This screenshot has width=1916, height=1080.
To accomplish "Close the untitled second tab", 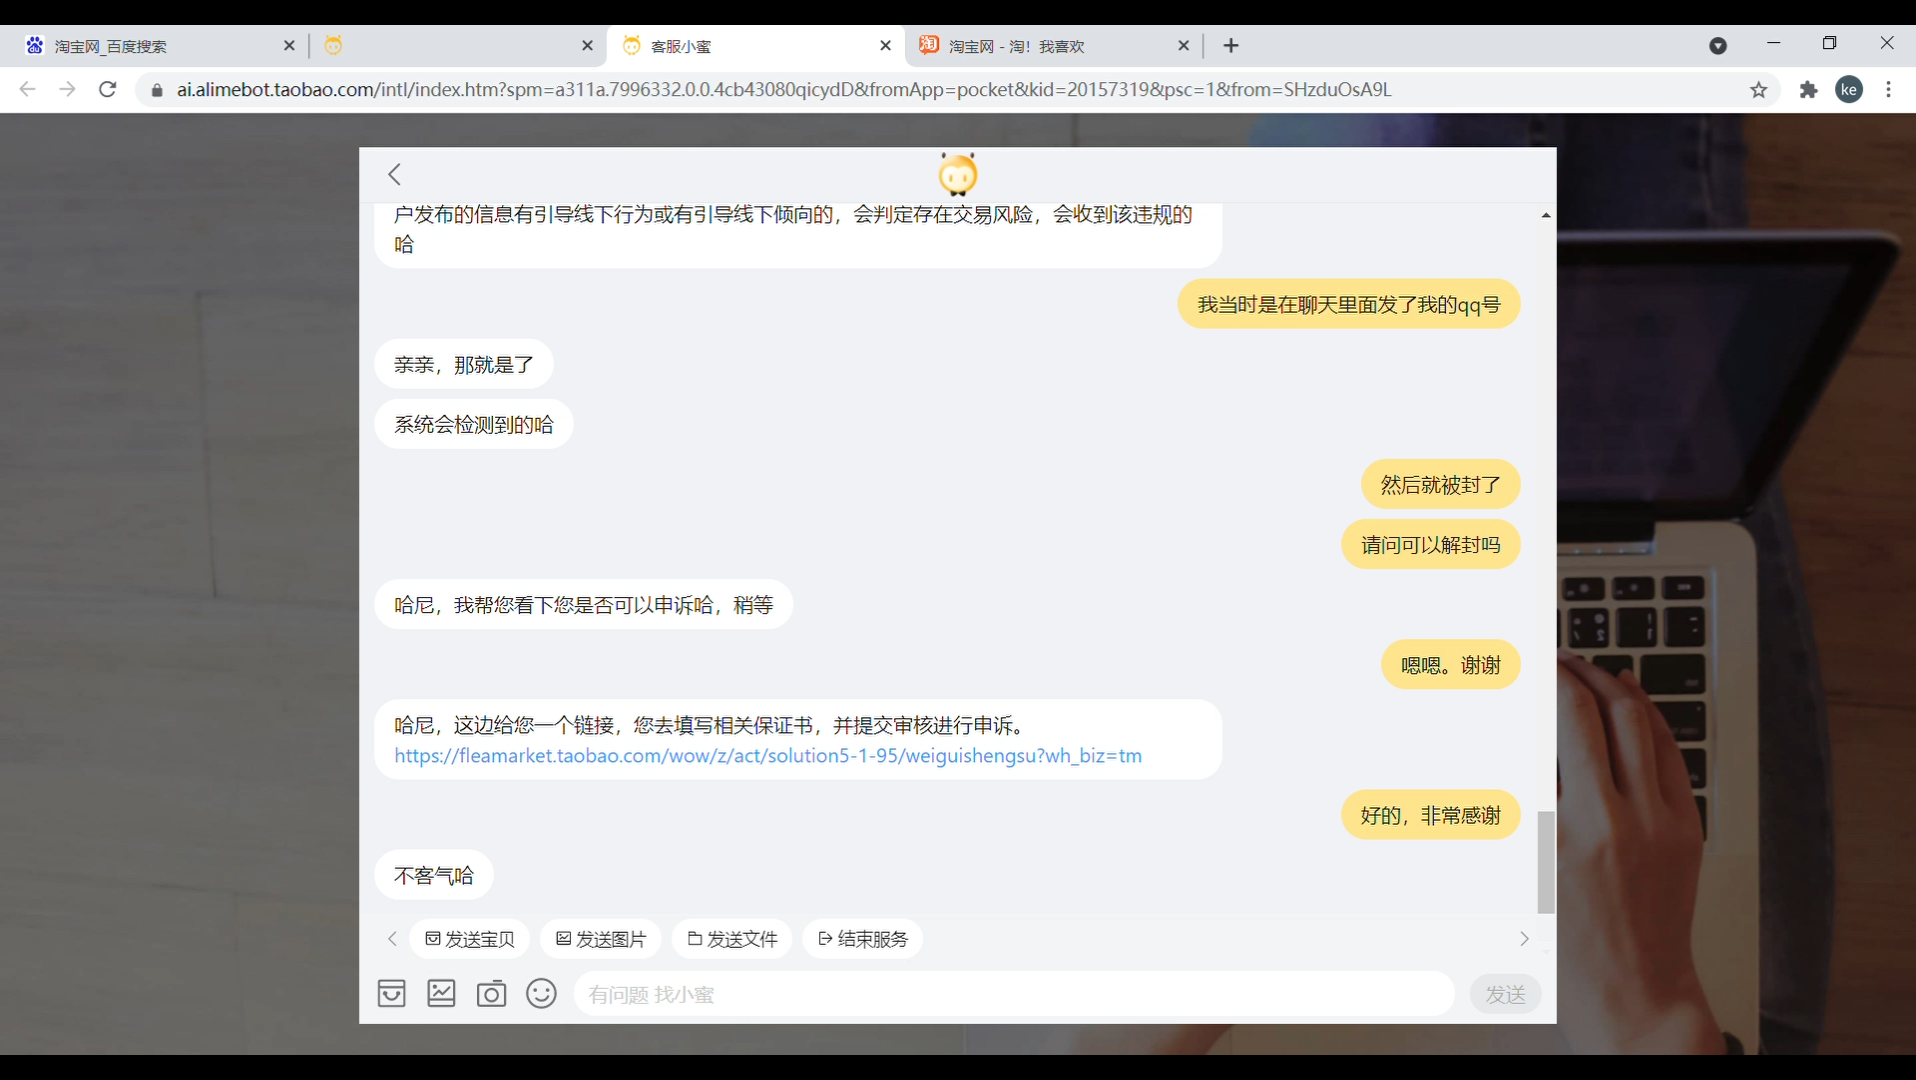I will coord(587,46).
